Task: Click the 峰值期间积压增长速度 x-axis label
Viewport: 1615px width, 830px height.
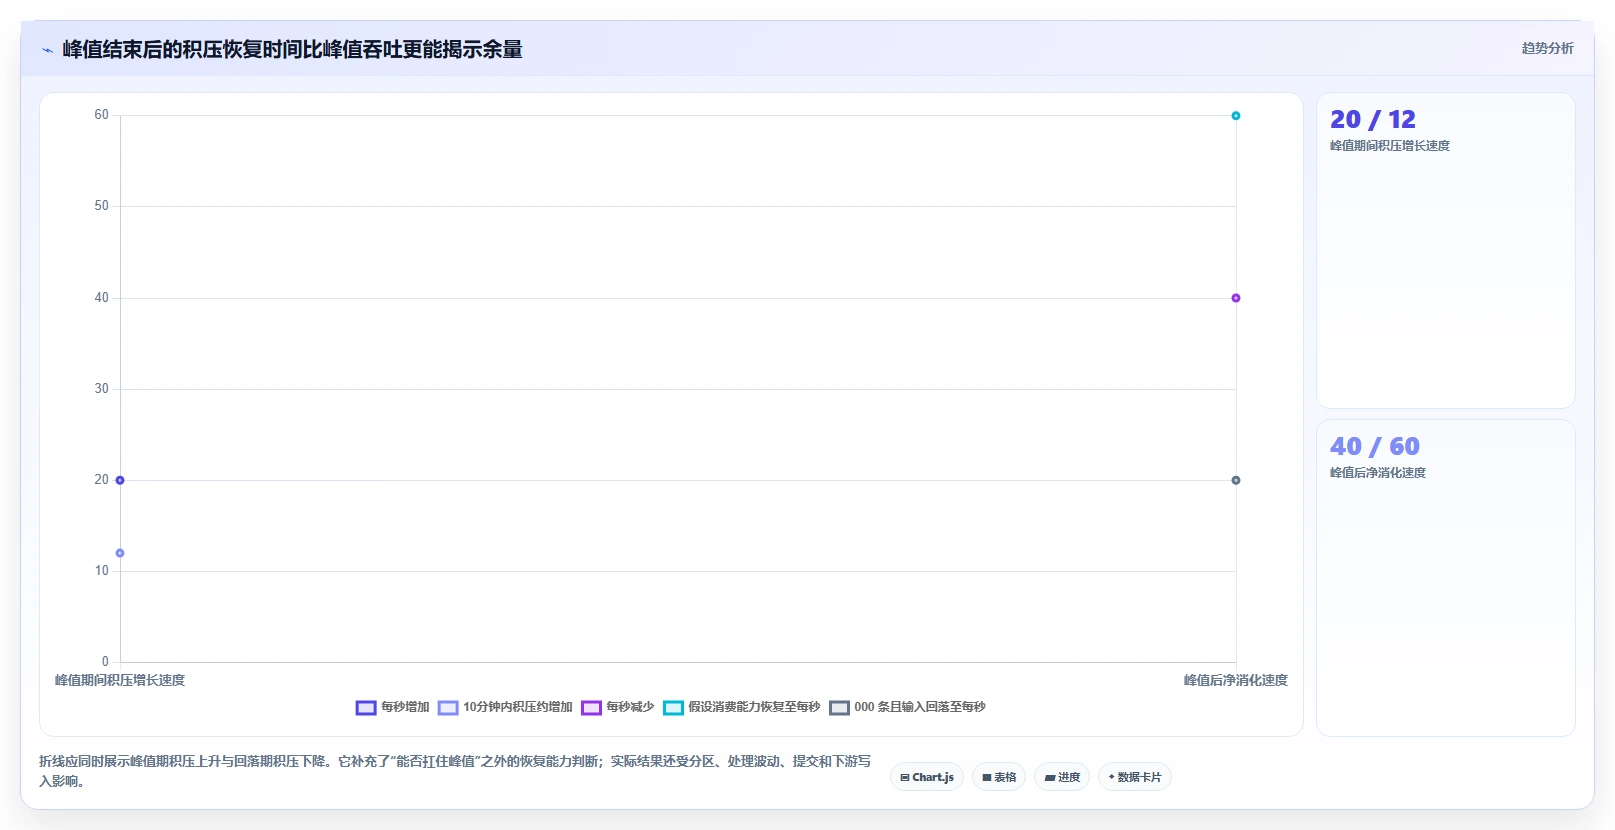Action: click(120, 680)
